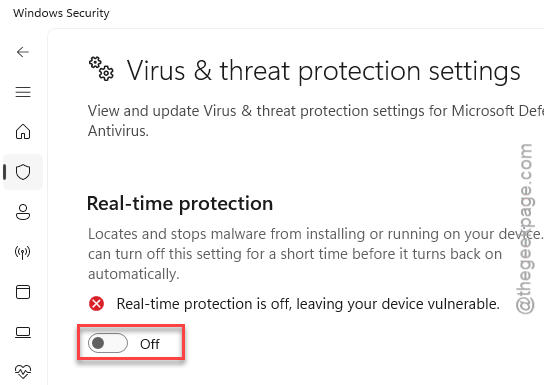Click the Locates and stops malware description
Viewport: 544px width, 385px height.
316,254
